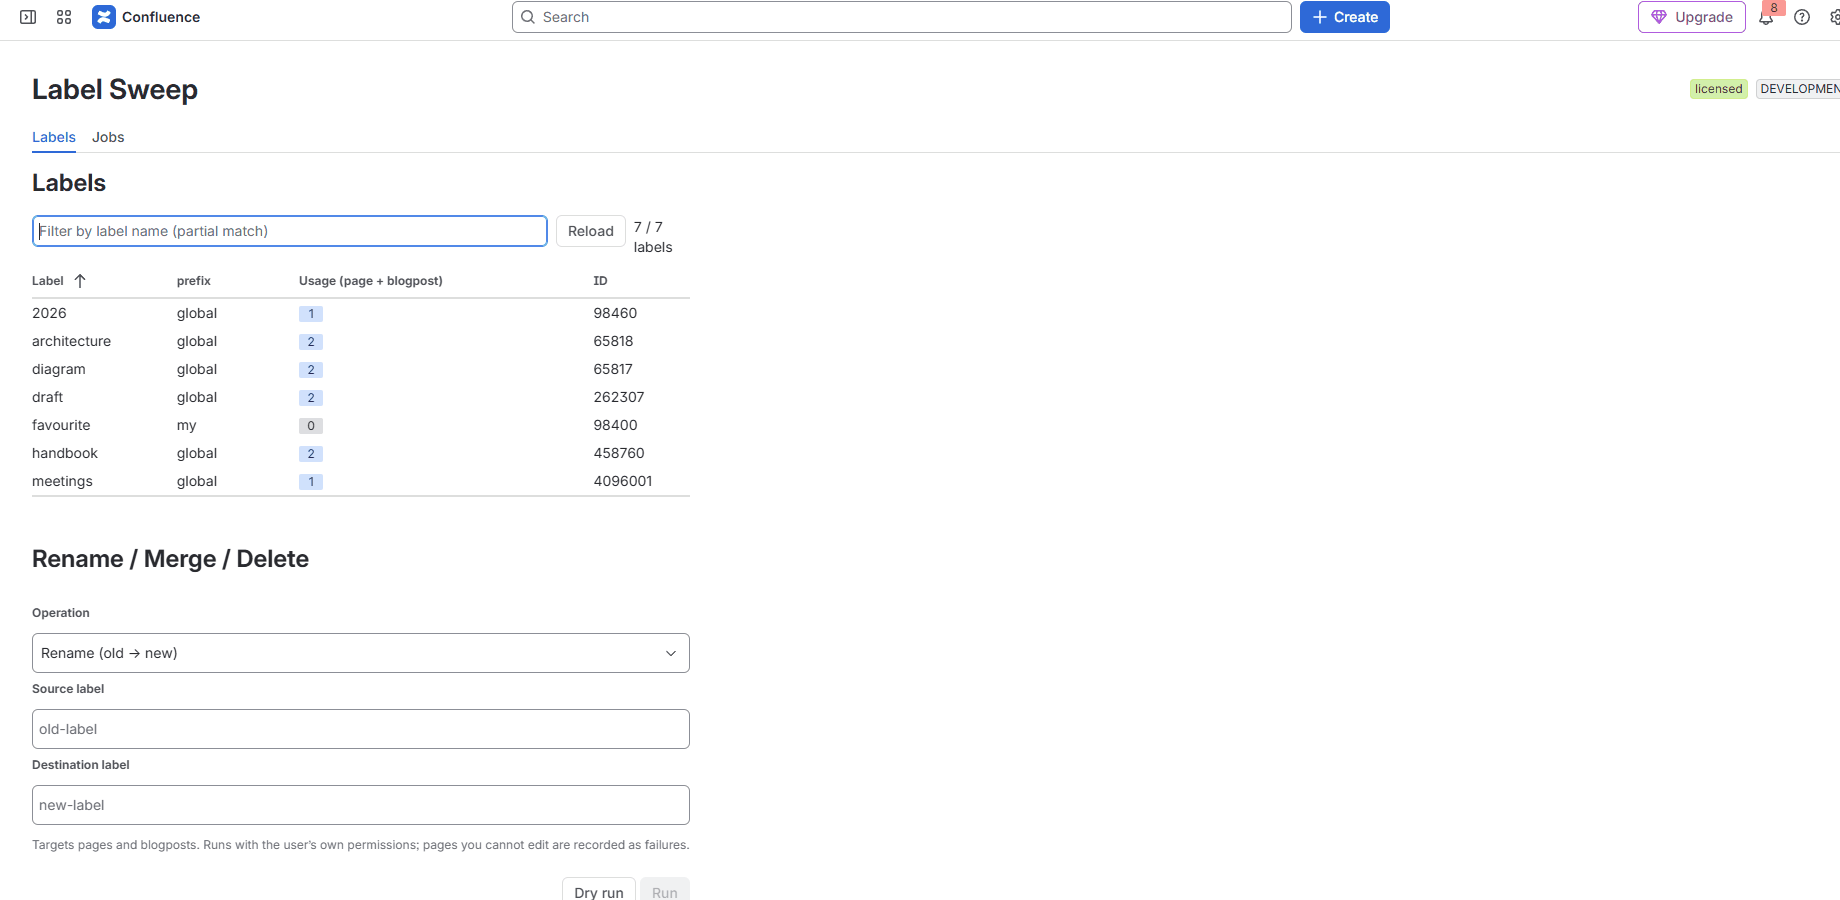Open the app switcher grid icon
Viewport: 1840px width, 900px height.
click(64, 17)
